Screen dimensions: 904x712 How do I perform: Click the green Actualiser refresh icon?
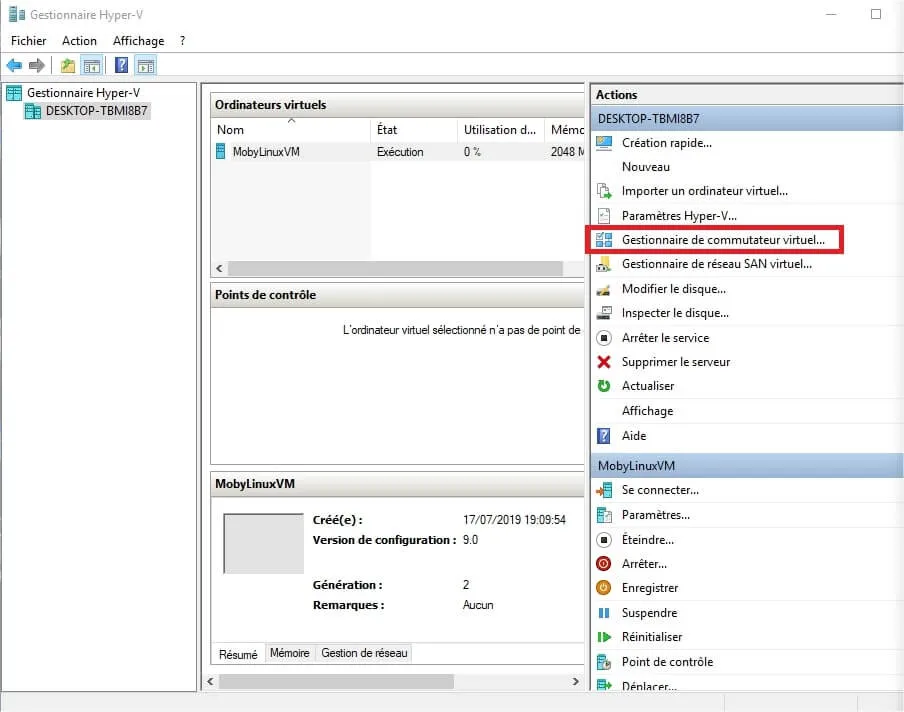(604, 386)
